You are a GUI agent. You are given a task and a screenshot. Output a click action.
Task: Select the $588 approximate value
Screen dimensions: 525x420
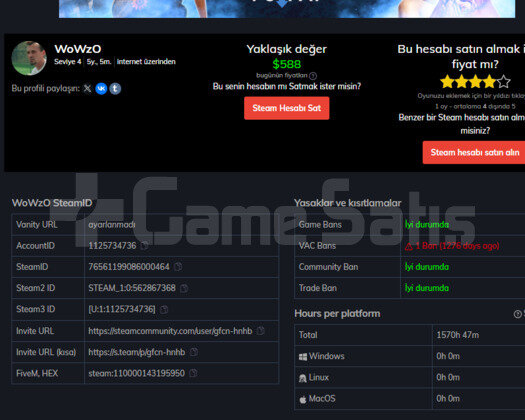pyautogui.click(x=287, y=64)
